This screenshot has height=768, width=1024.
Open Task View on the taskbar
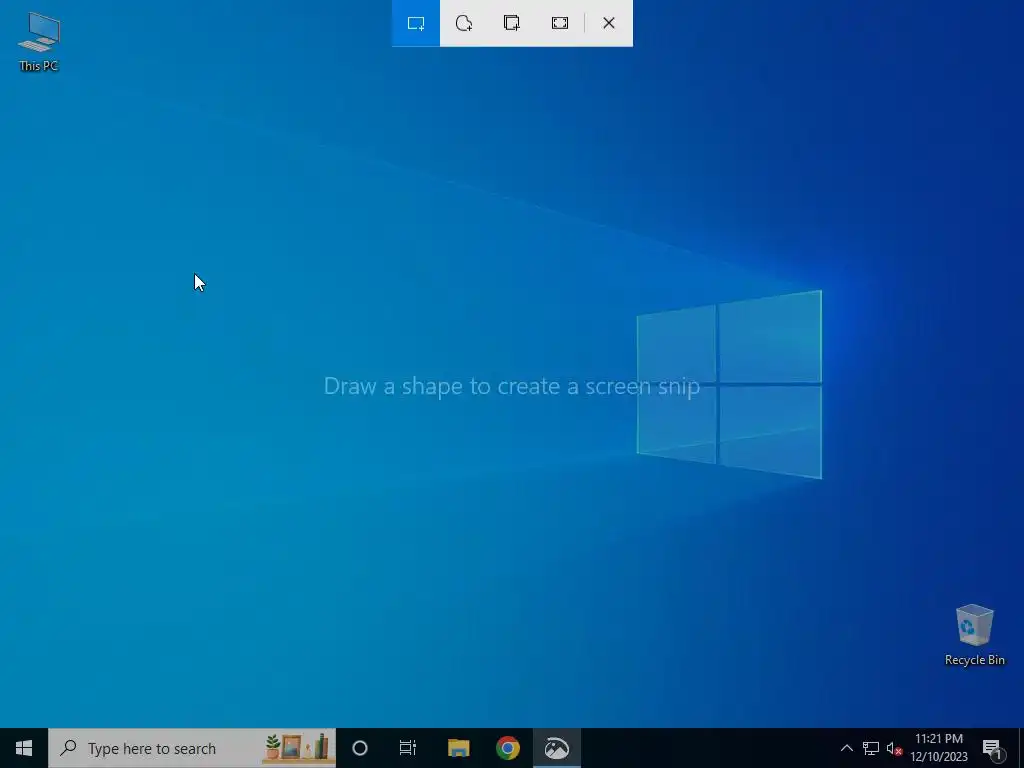408,748
